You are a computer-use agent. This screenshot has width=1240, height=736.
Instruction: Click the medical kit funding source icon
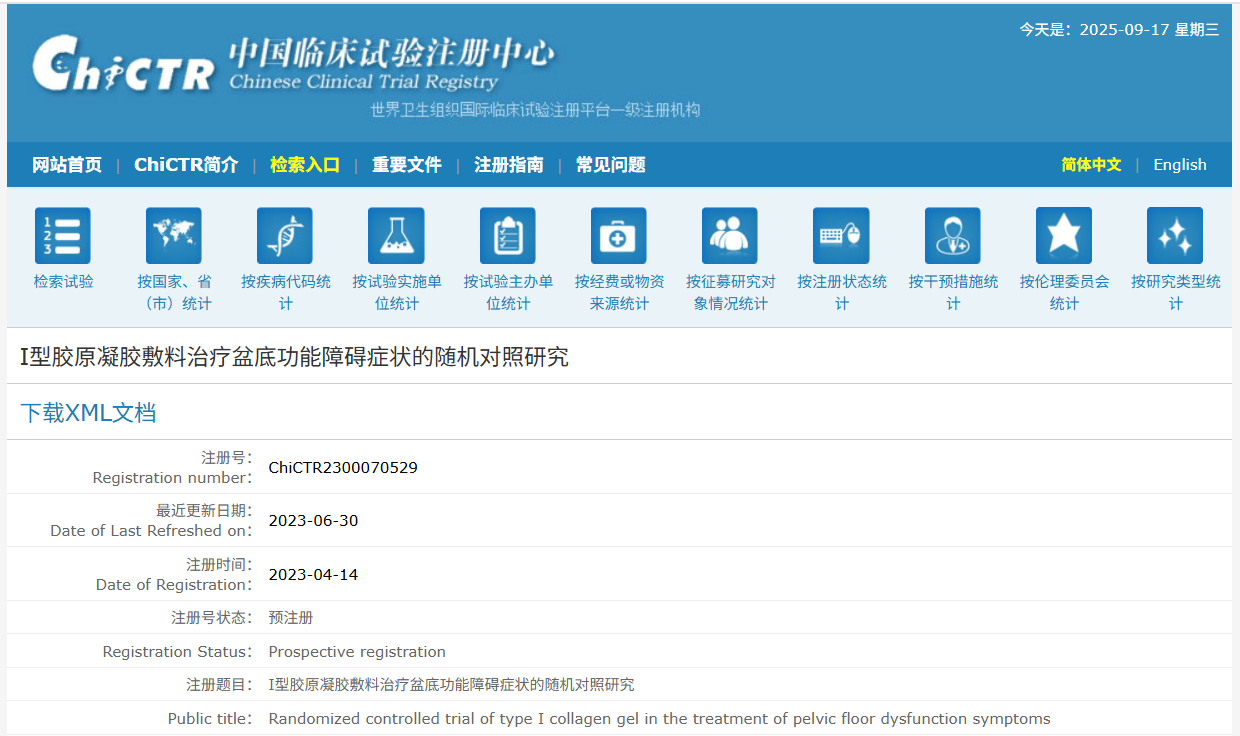click(619, 236)
